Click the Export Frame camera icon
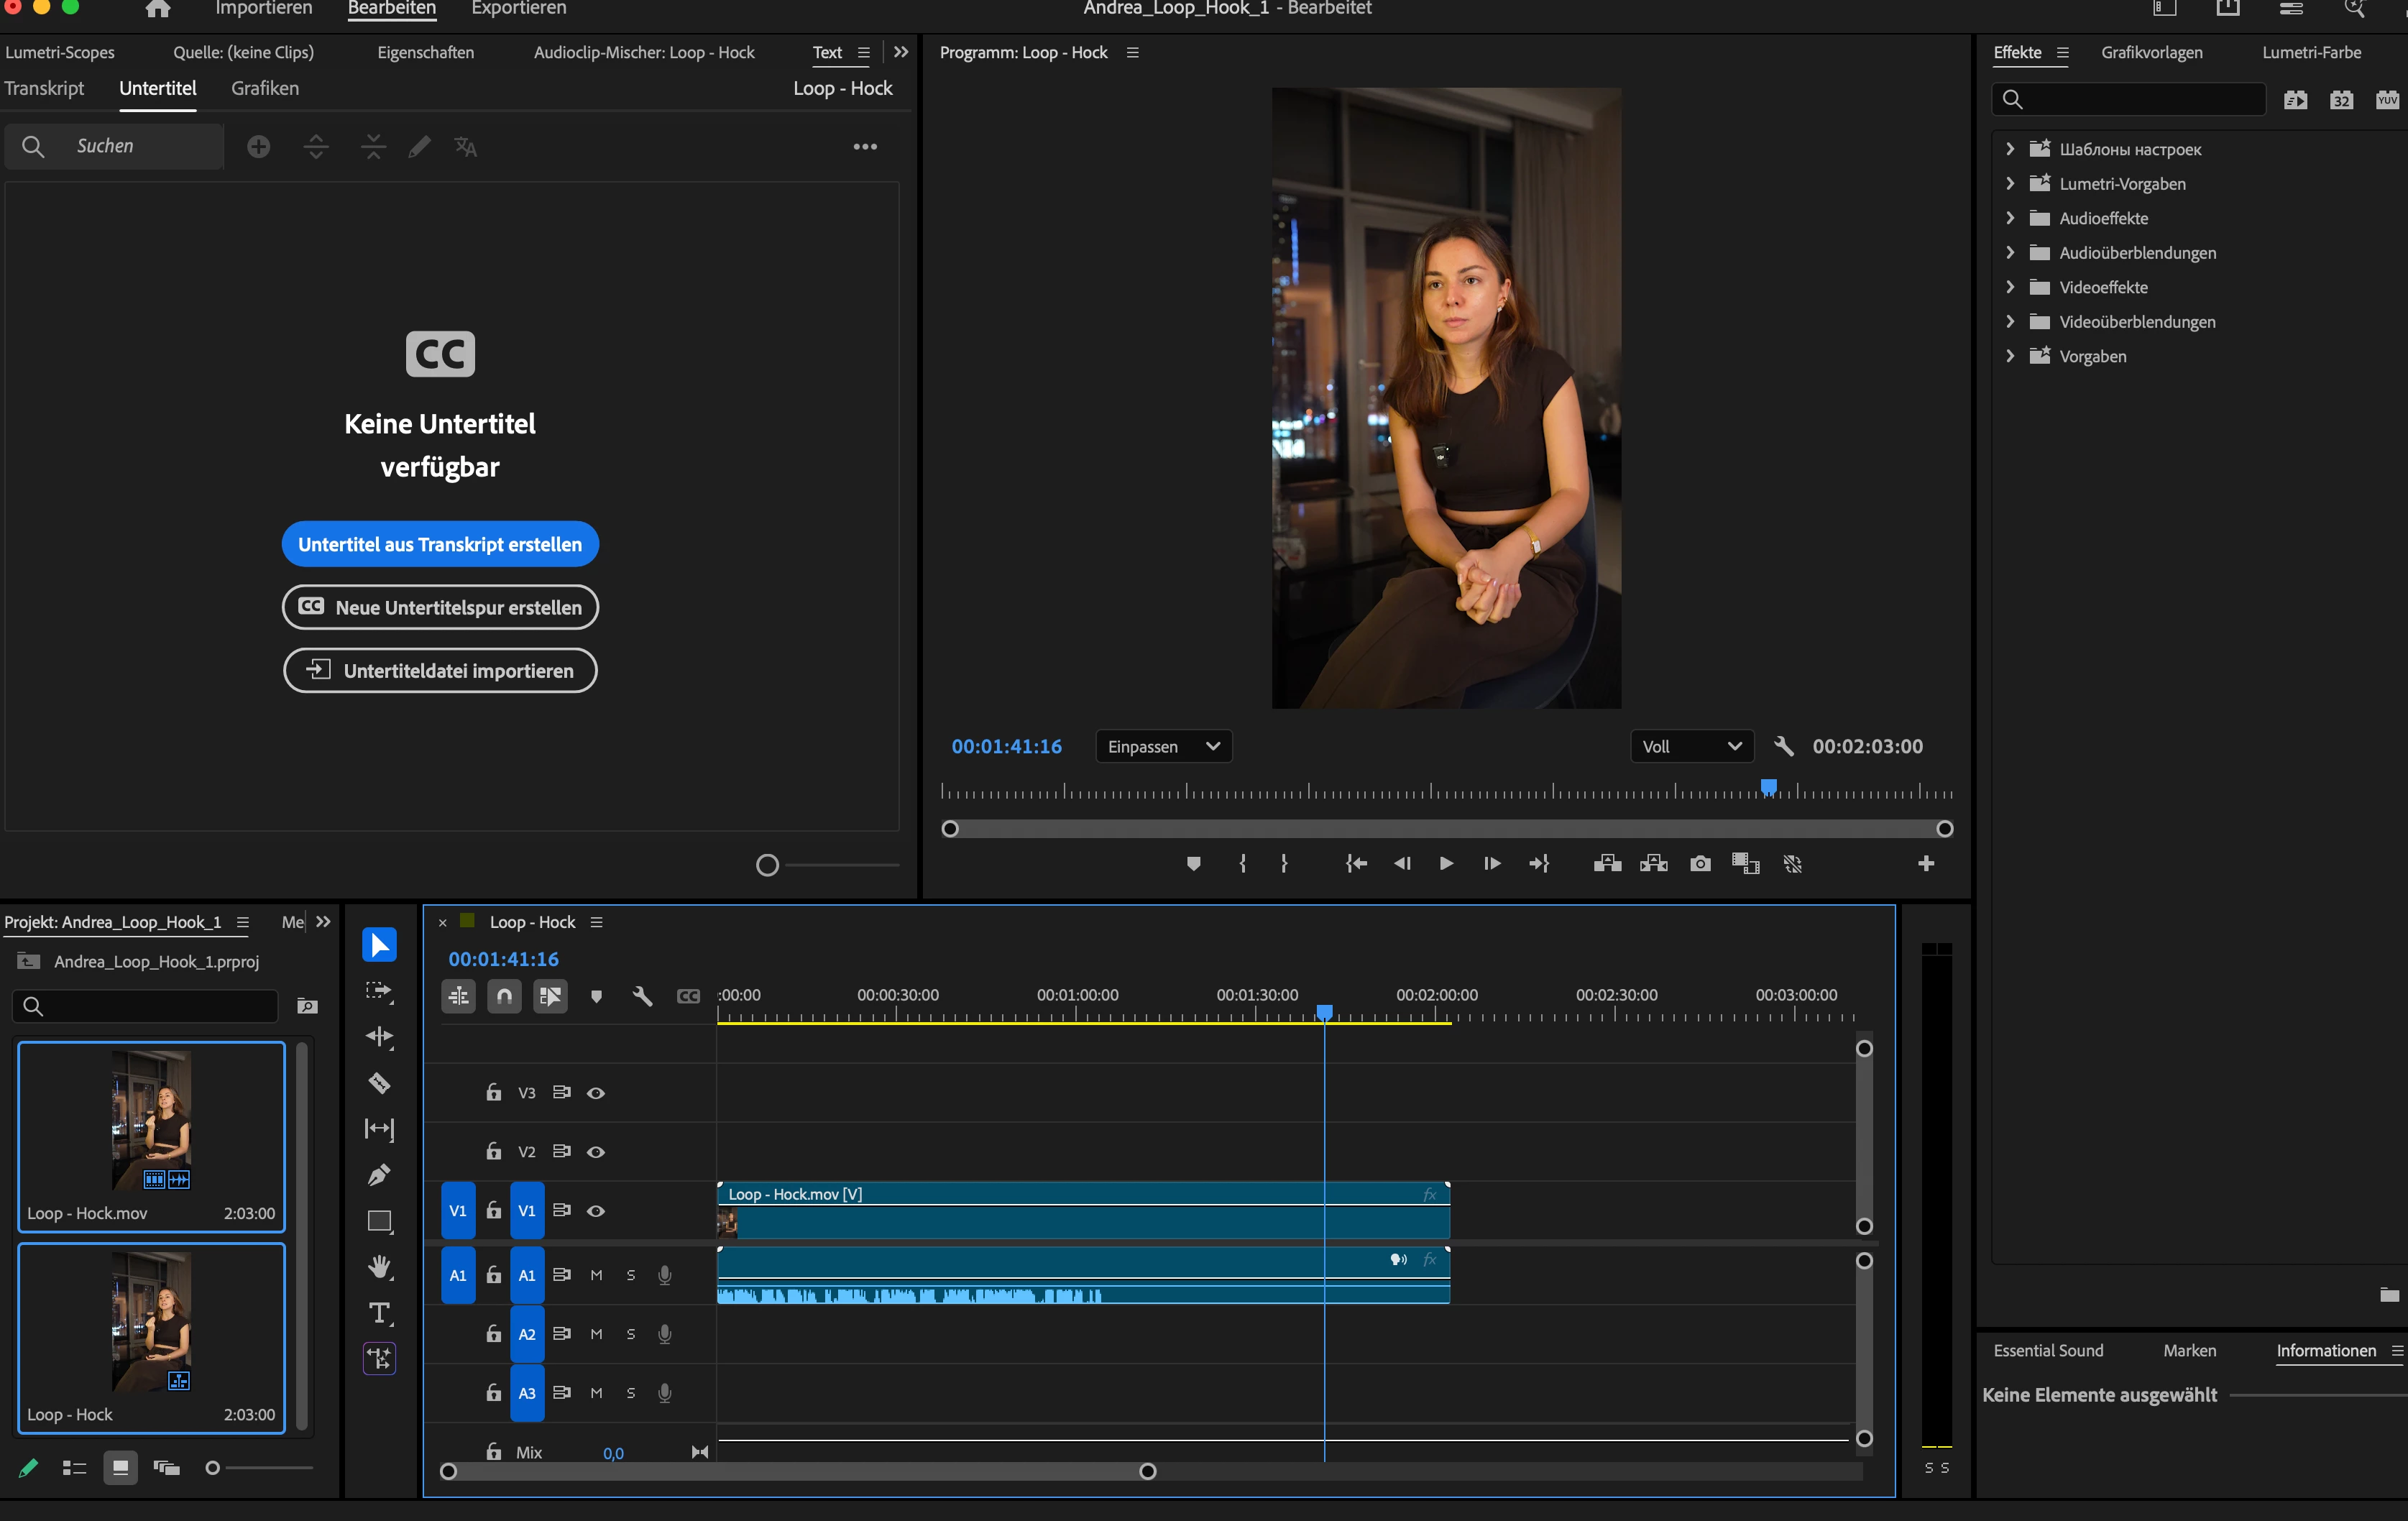 (x=1700, y=864)
